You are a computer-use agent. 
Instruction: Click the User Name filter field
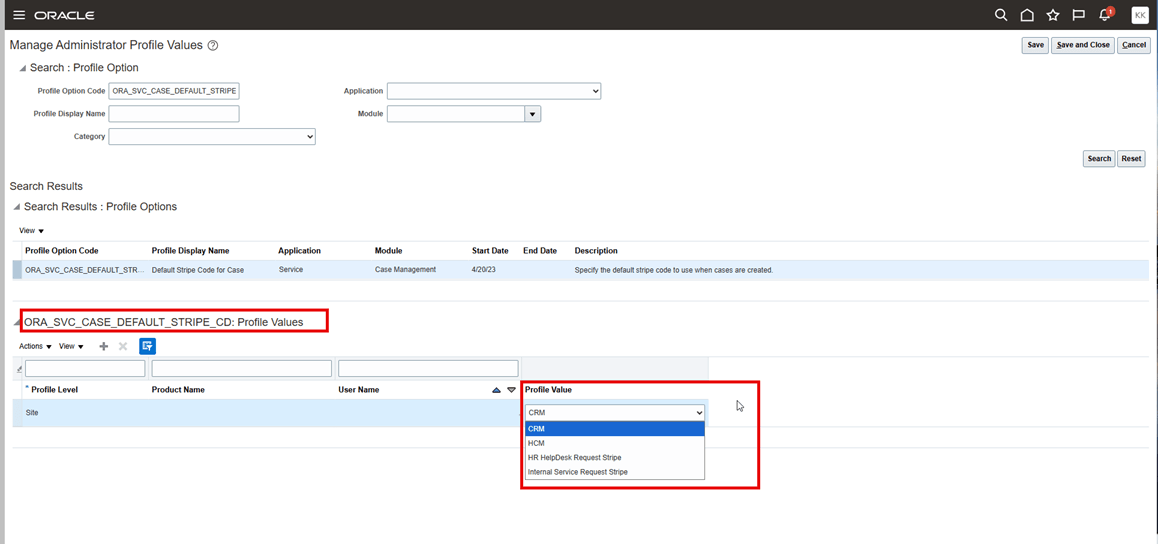coord(428,368)
